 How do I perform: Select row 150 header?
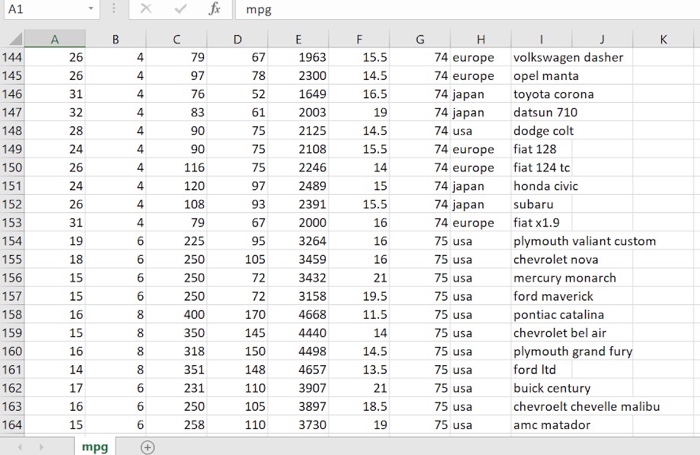[12, 167]
